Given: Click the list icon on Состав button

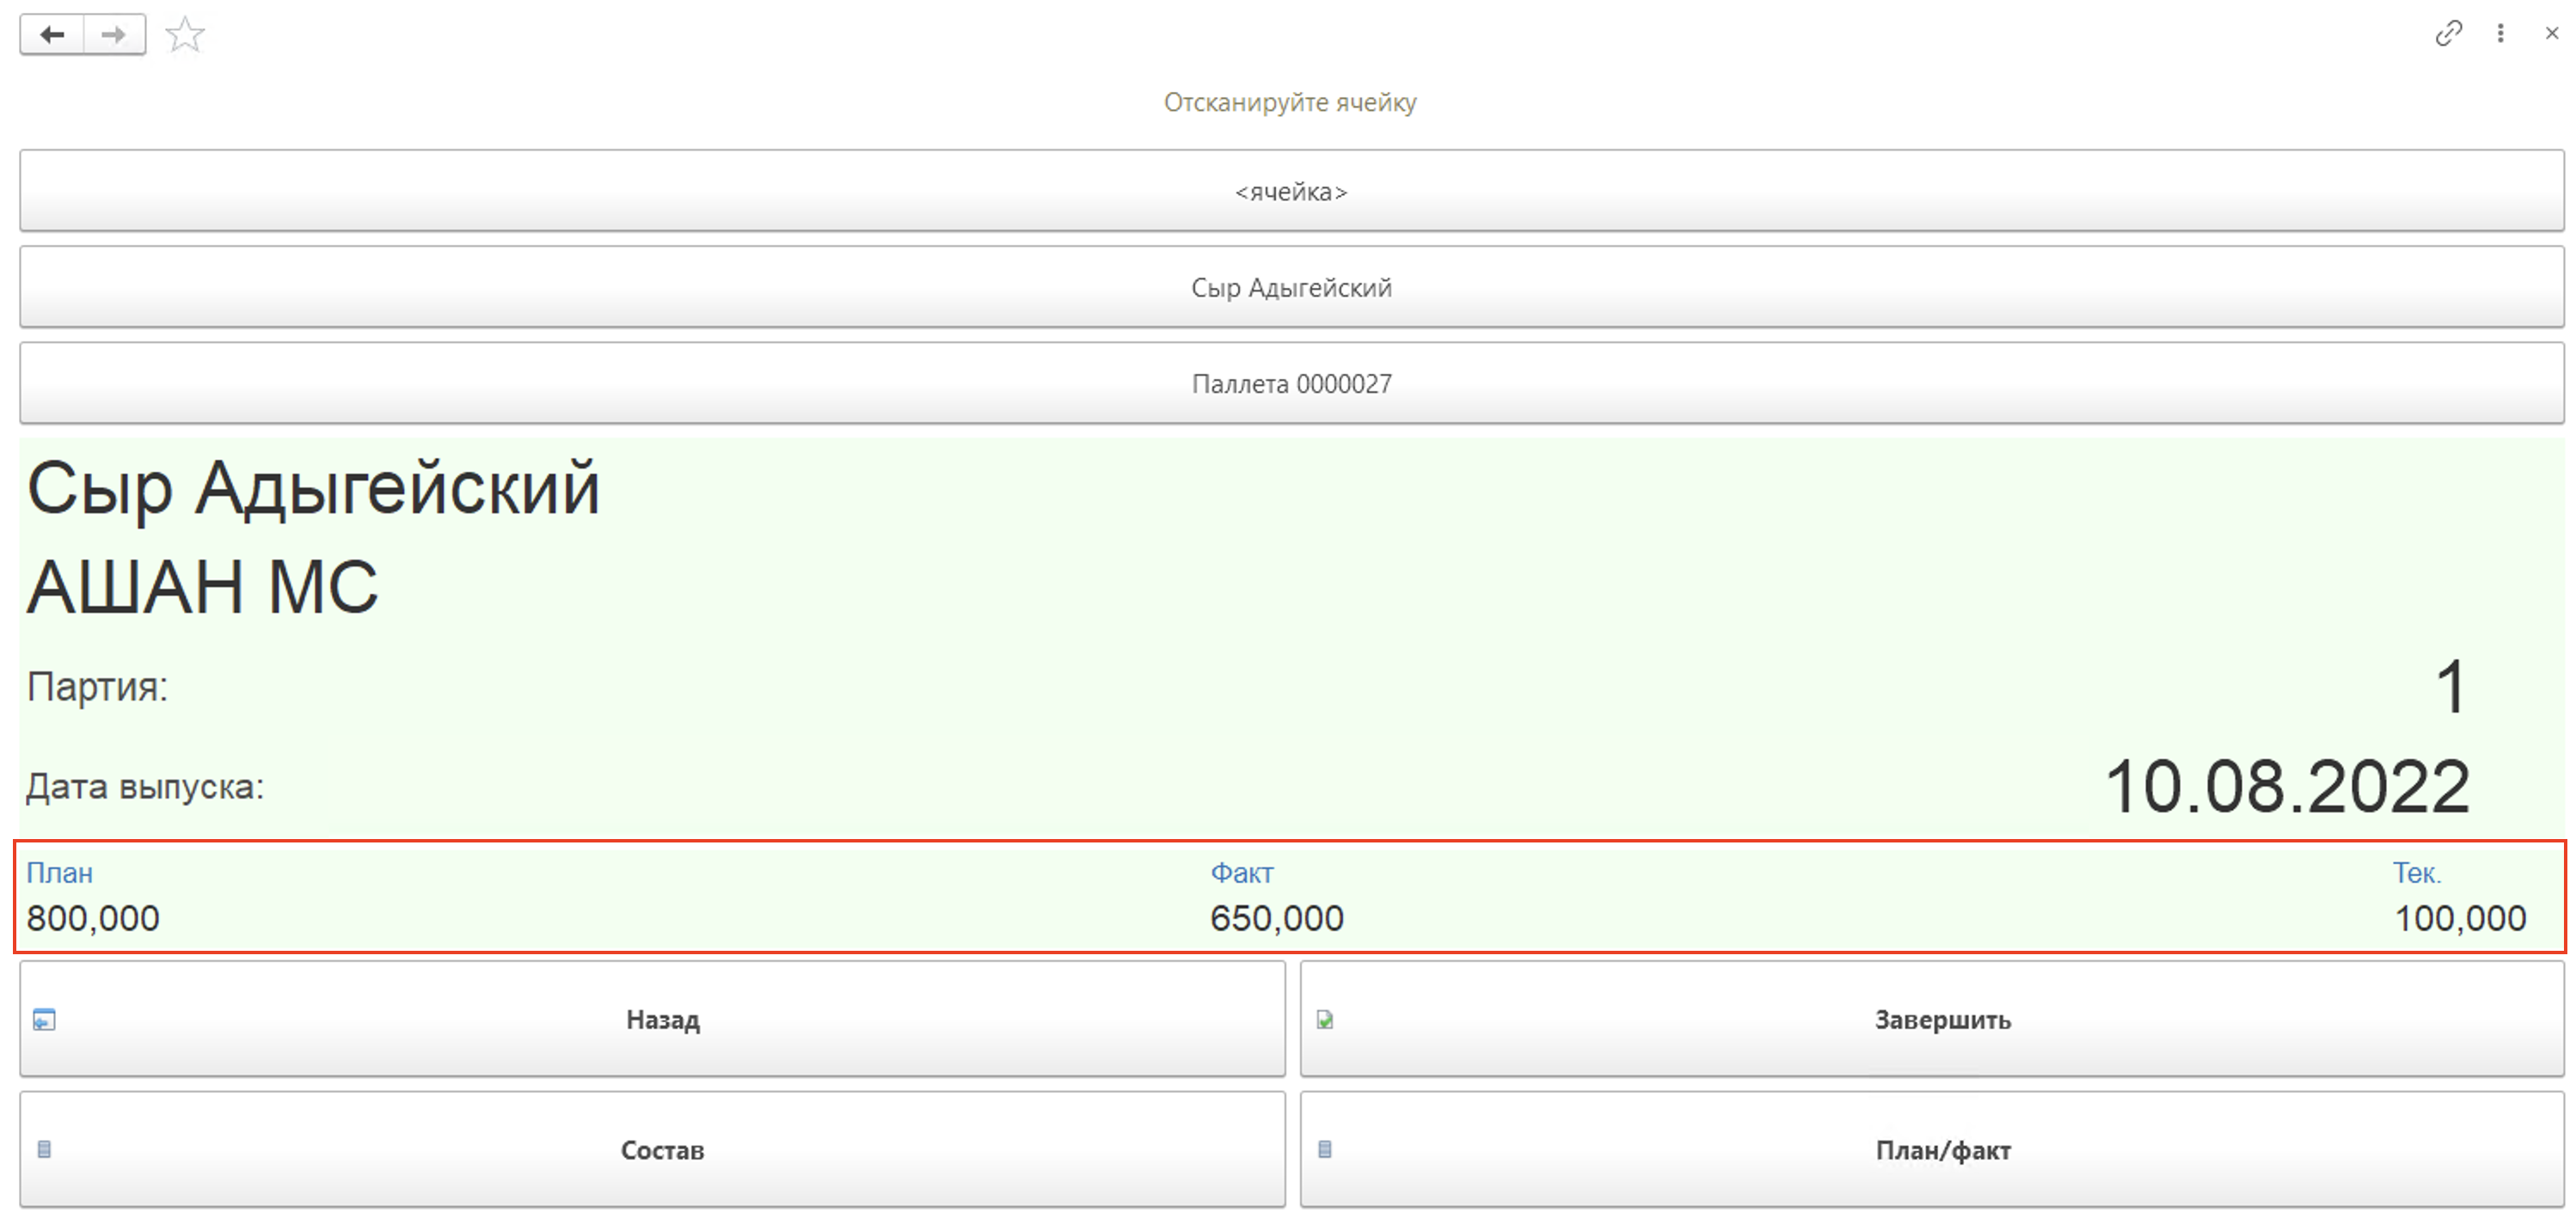Looking at the screenshot, I should coord(44,1150).
